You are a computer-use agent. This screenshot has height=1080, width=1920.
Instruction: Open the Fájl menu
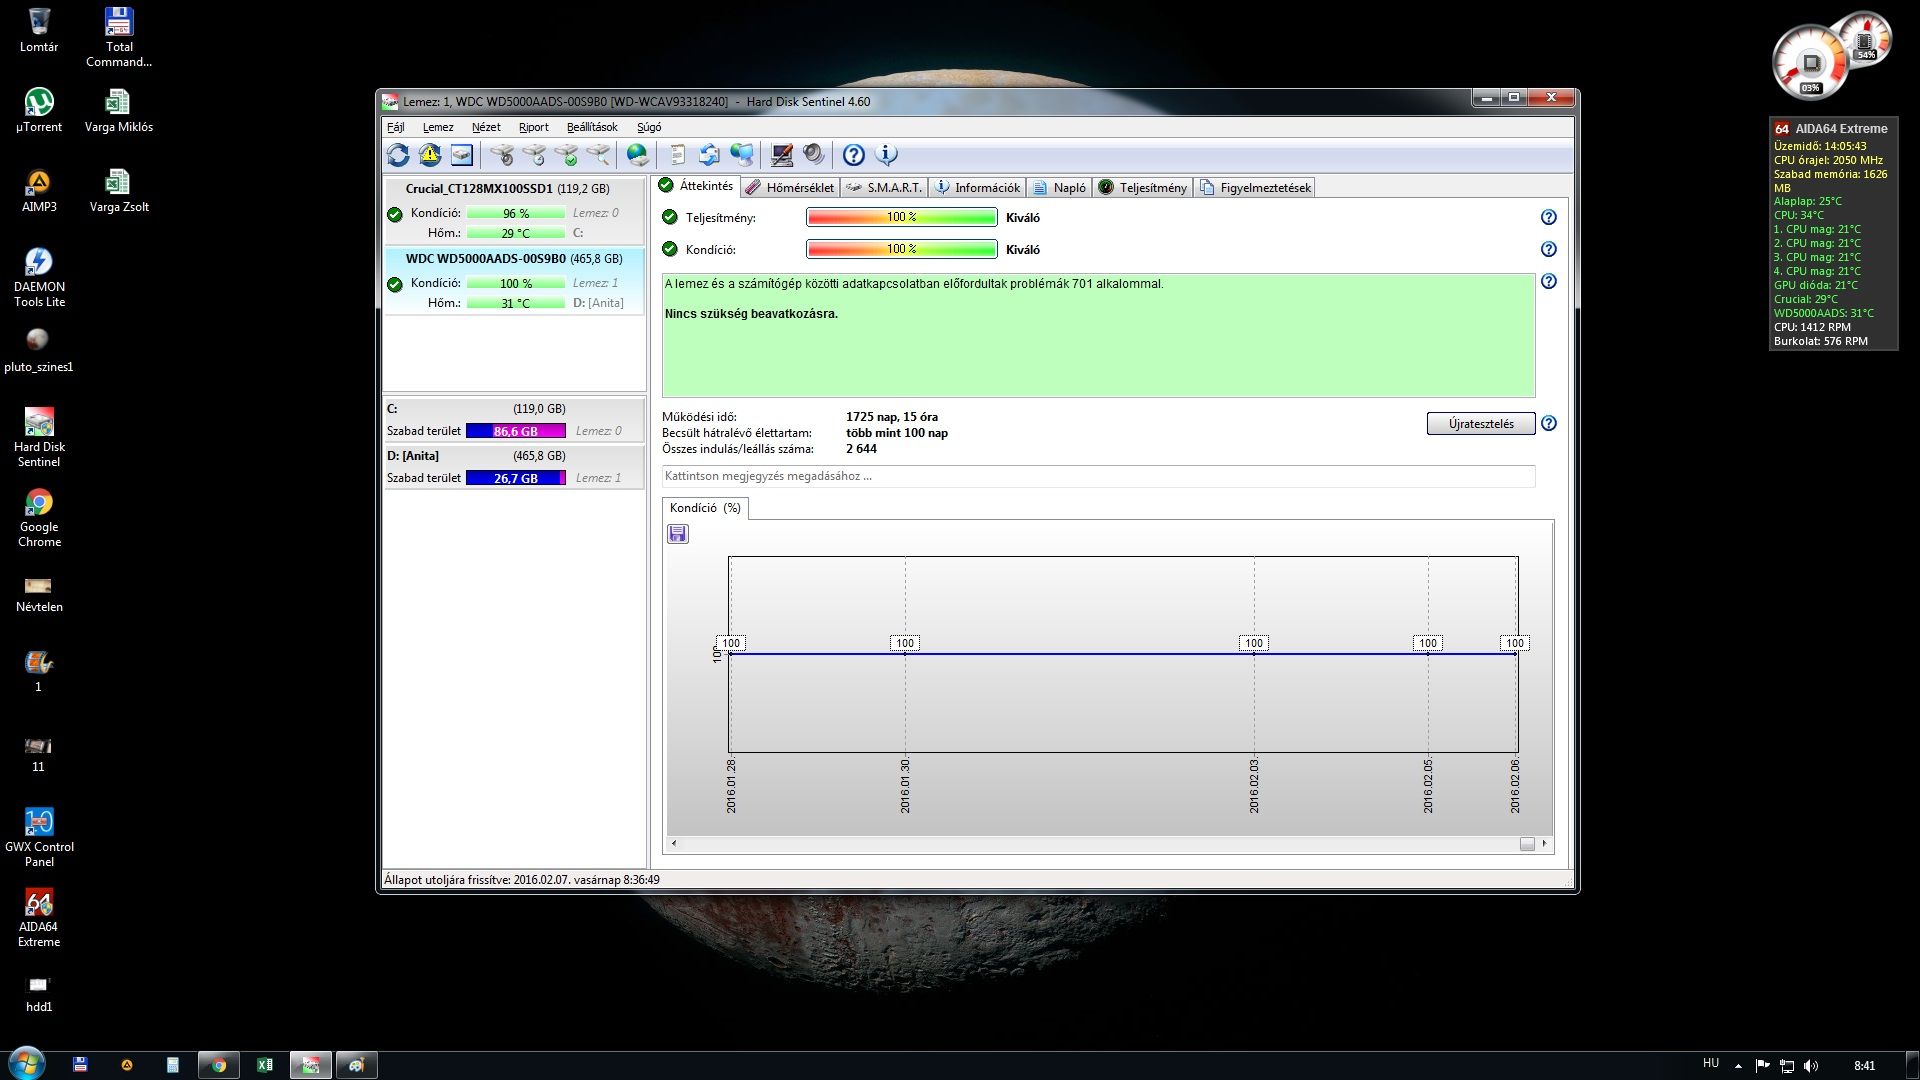click(x=396, y=127)
